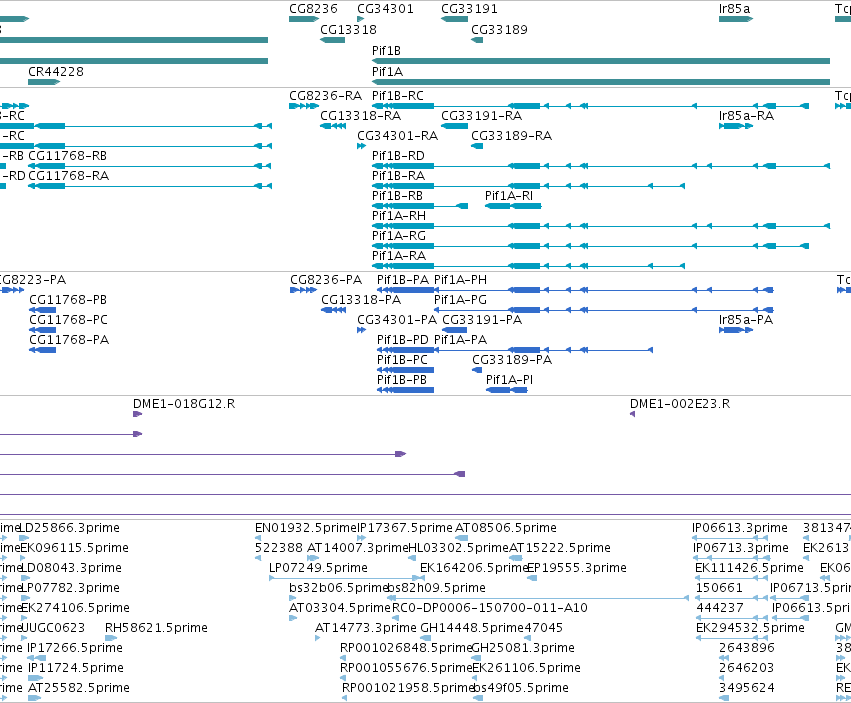Viewport: 851px width, 703px height.
Task: Select protein Pif1B-PC
Action: point(405,370)
